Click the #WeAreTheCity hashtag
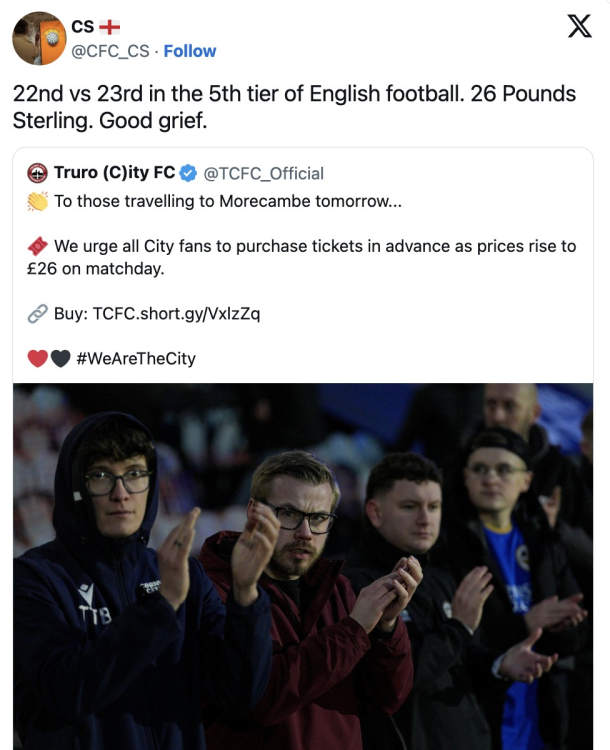Viewport: 610px width, 750px height. (x=136, y=358)
